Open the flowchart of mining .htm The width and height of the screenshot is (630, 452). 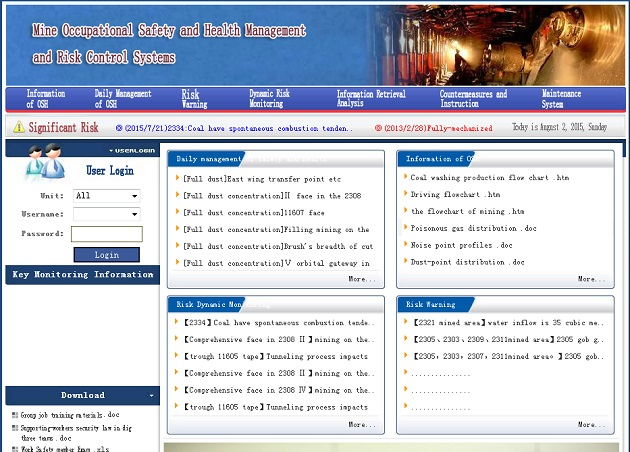[467, 211]
